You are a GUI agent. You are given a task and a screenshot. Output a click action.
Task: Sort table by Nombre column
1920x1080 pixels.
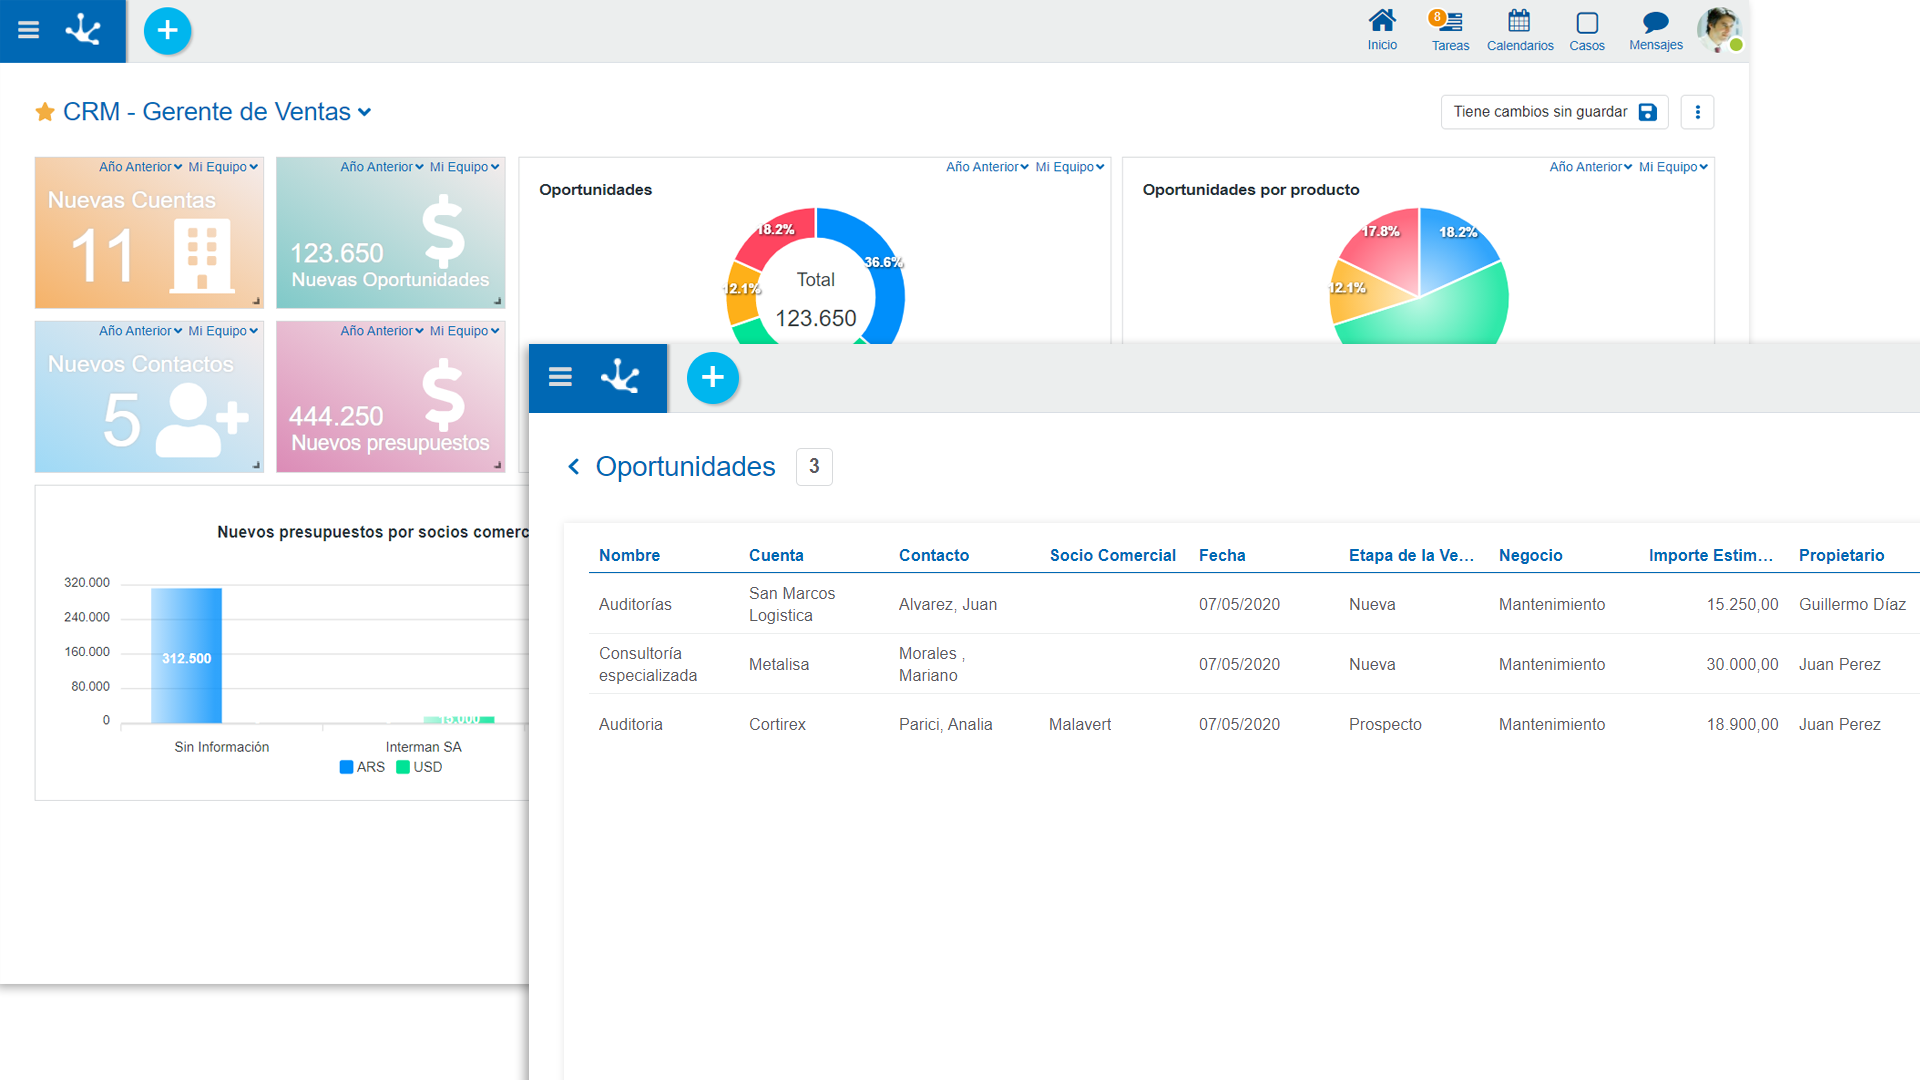(629, 555)
